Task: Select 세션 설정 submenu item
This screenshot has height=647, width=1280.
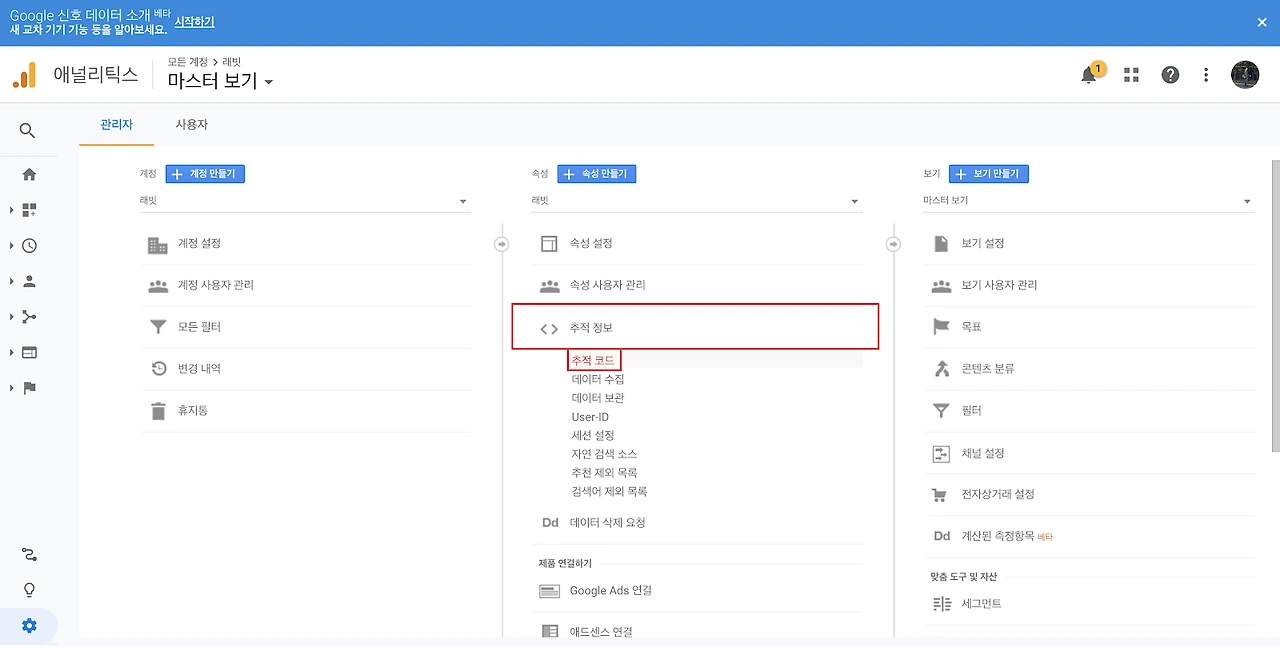Action: coord(593,435)
